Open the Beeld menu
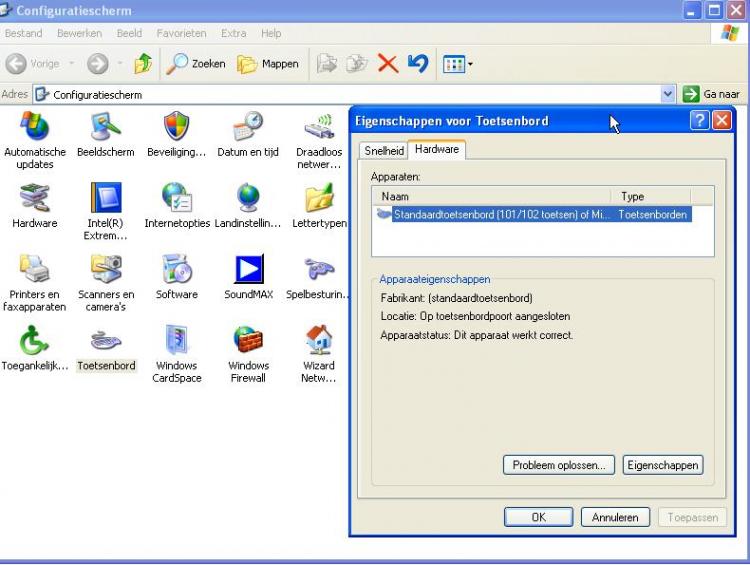This screenshot has width=750, height=565. tap(129, 33)
